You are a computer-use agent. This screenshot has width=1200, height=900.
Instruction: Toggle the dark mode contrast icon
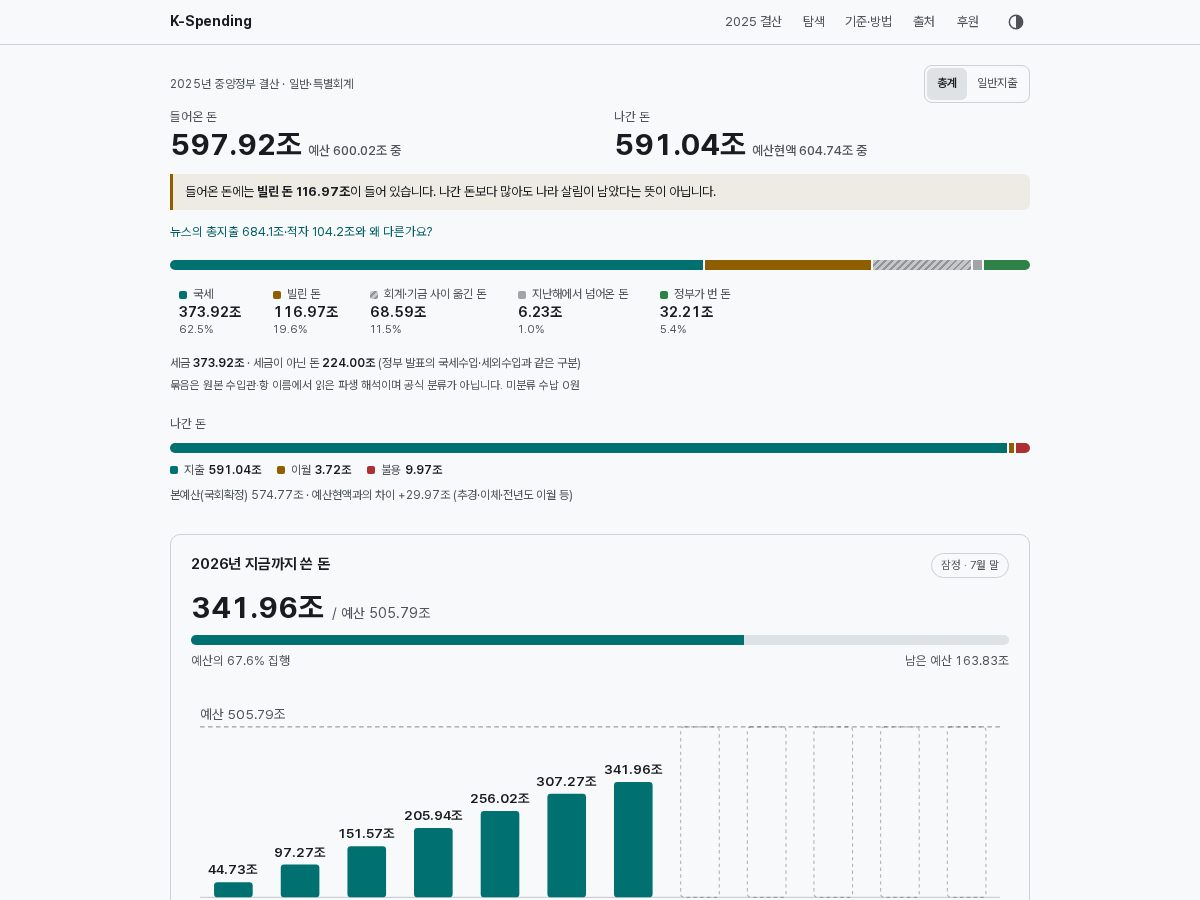[x=1016, y=22]
